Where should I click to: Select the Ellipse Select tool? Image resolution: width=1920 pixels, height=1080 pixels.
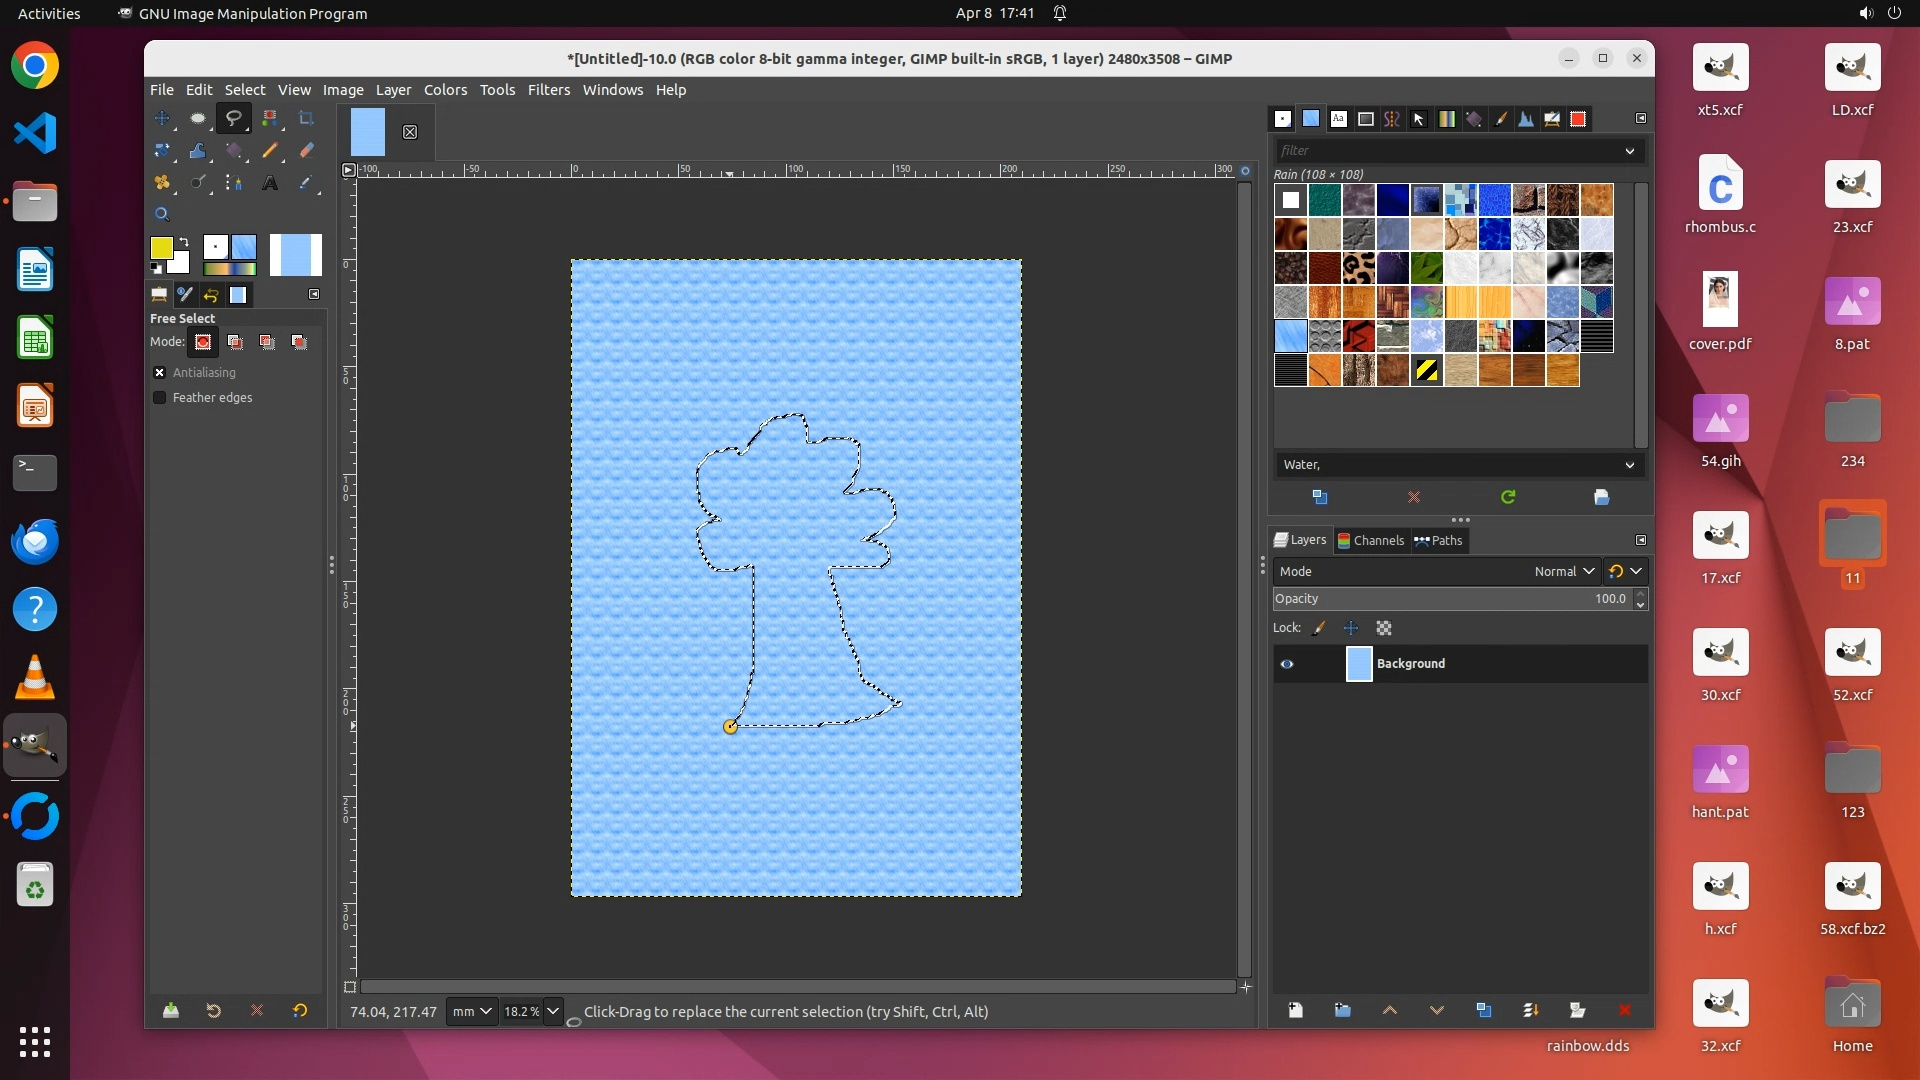tap(198, 119)
